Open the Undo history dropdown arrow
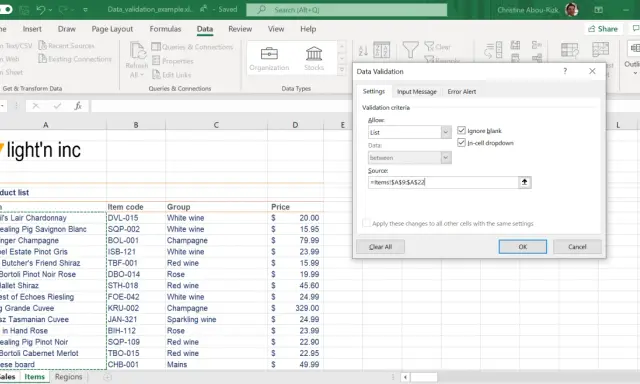The image size is (640, 384). (50, 10)
